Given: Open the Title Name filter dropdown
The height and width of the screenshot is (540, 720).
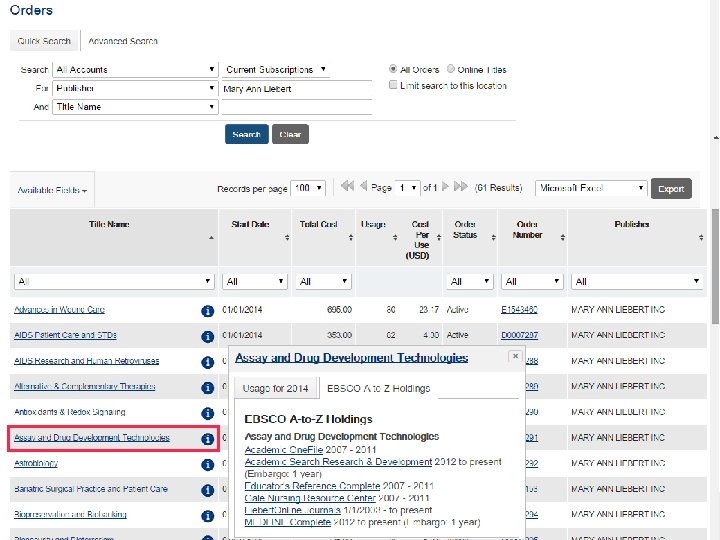Looking at the screenshot, I should (x=114, y=281).
